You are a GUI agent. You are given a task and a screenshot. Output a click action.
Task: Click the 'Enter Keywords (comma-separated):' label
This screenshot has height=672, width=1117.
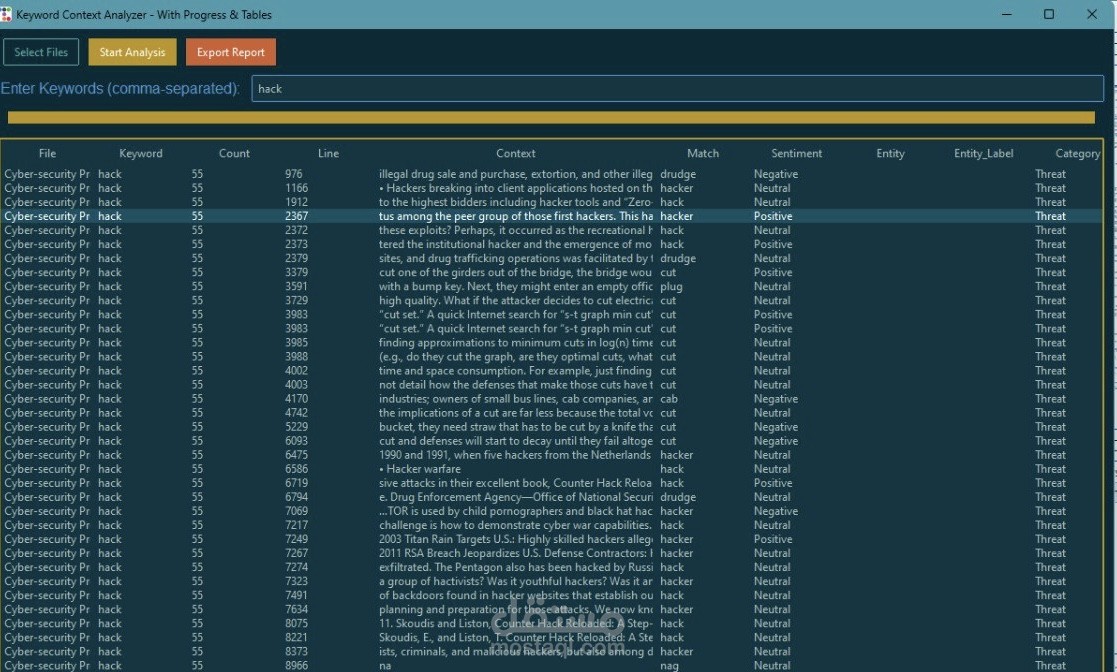coord(120,88)
